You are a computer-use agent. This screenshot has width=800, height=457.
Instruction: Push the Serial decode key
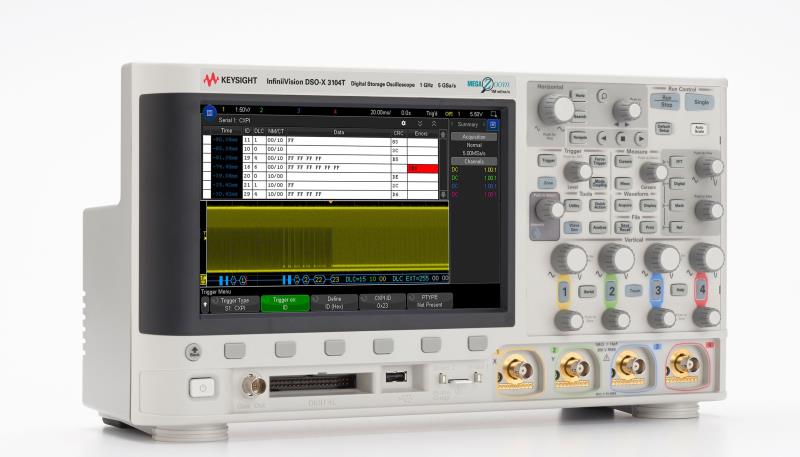coord(587,291)
